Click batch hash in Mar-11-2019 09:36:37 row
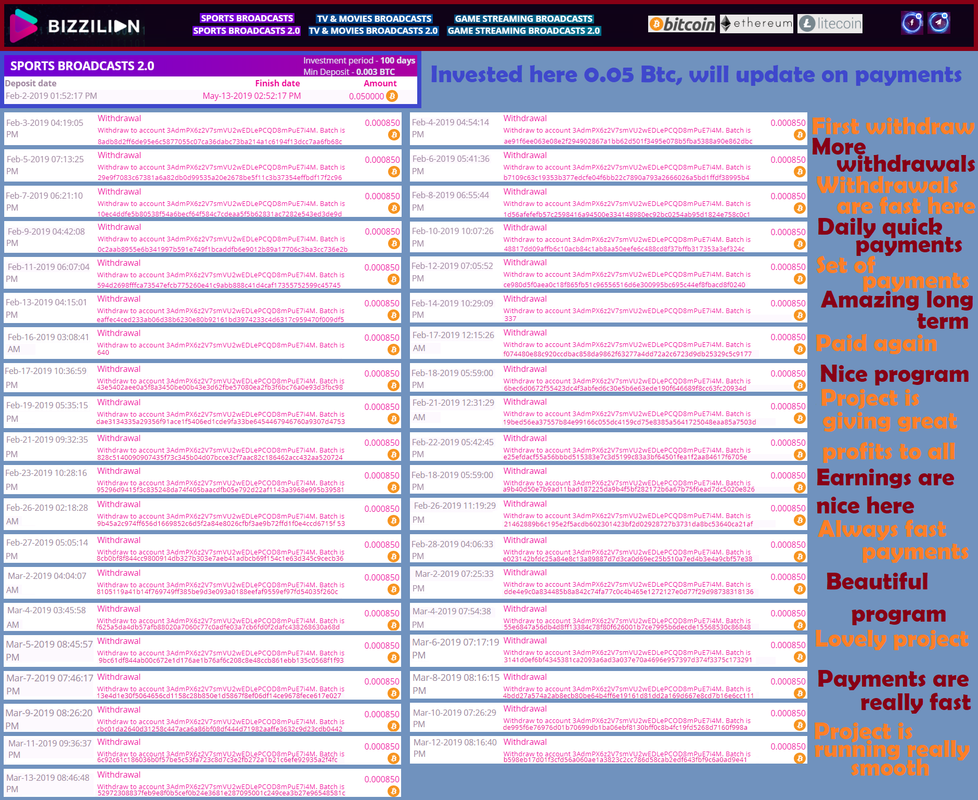This screenshot has height=800, width=978. click(x=218, y=760)
